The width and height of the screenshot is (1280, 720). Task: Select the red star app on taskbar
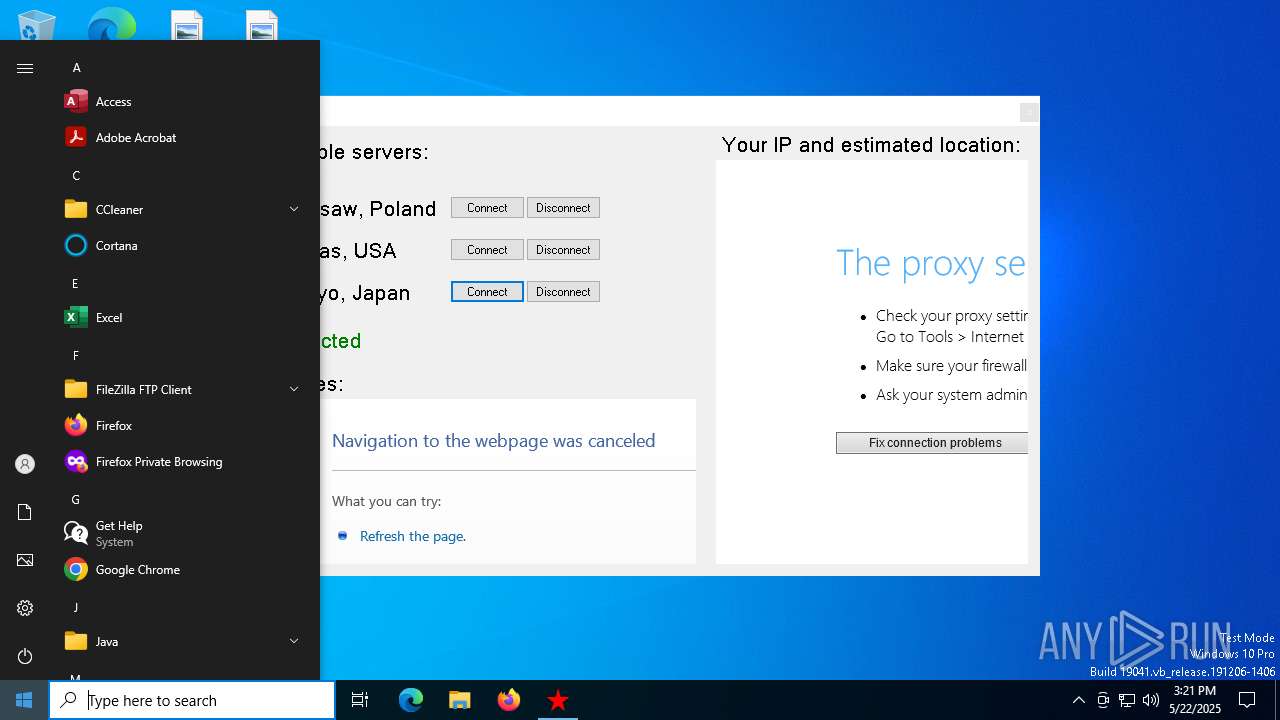click(x=558, y=700)
